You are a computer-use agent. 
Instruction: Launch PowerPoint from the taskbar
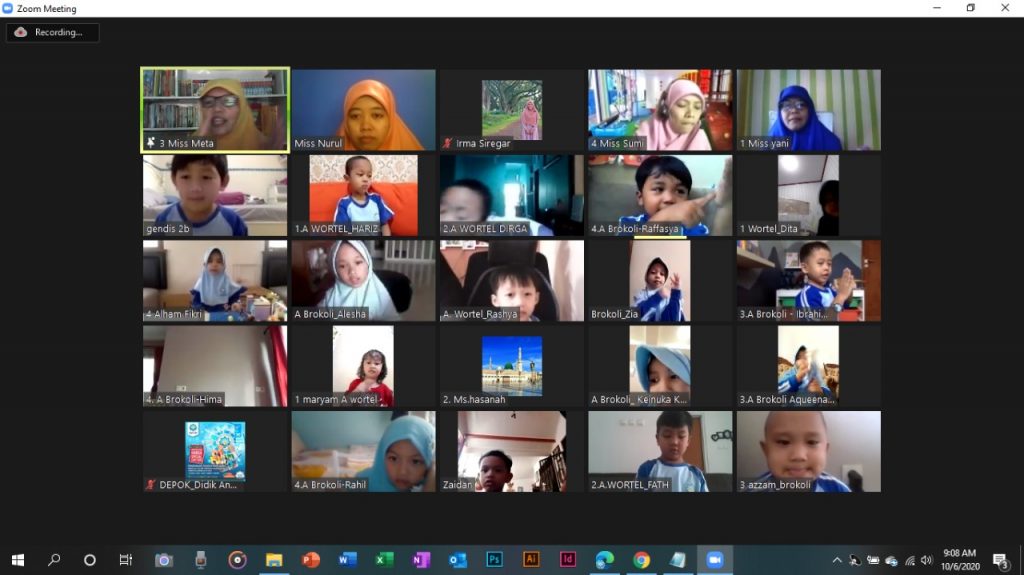tap(311, 560)
